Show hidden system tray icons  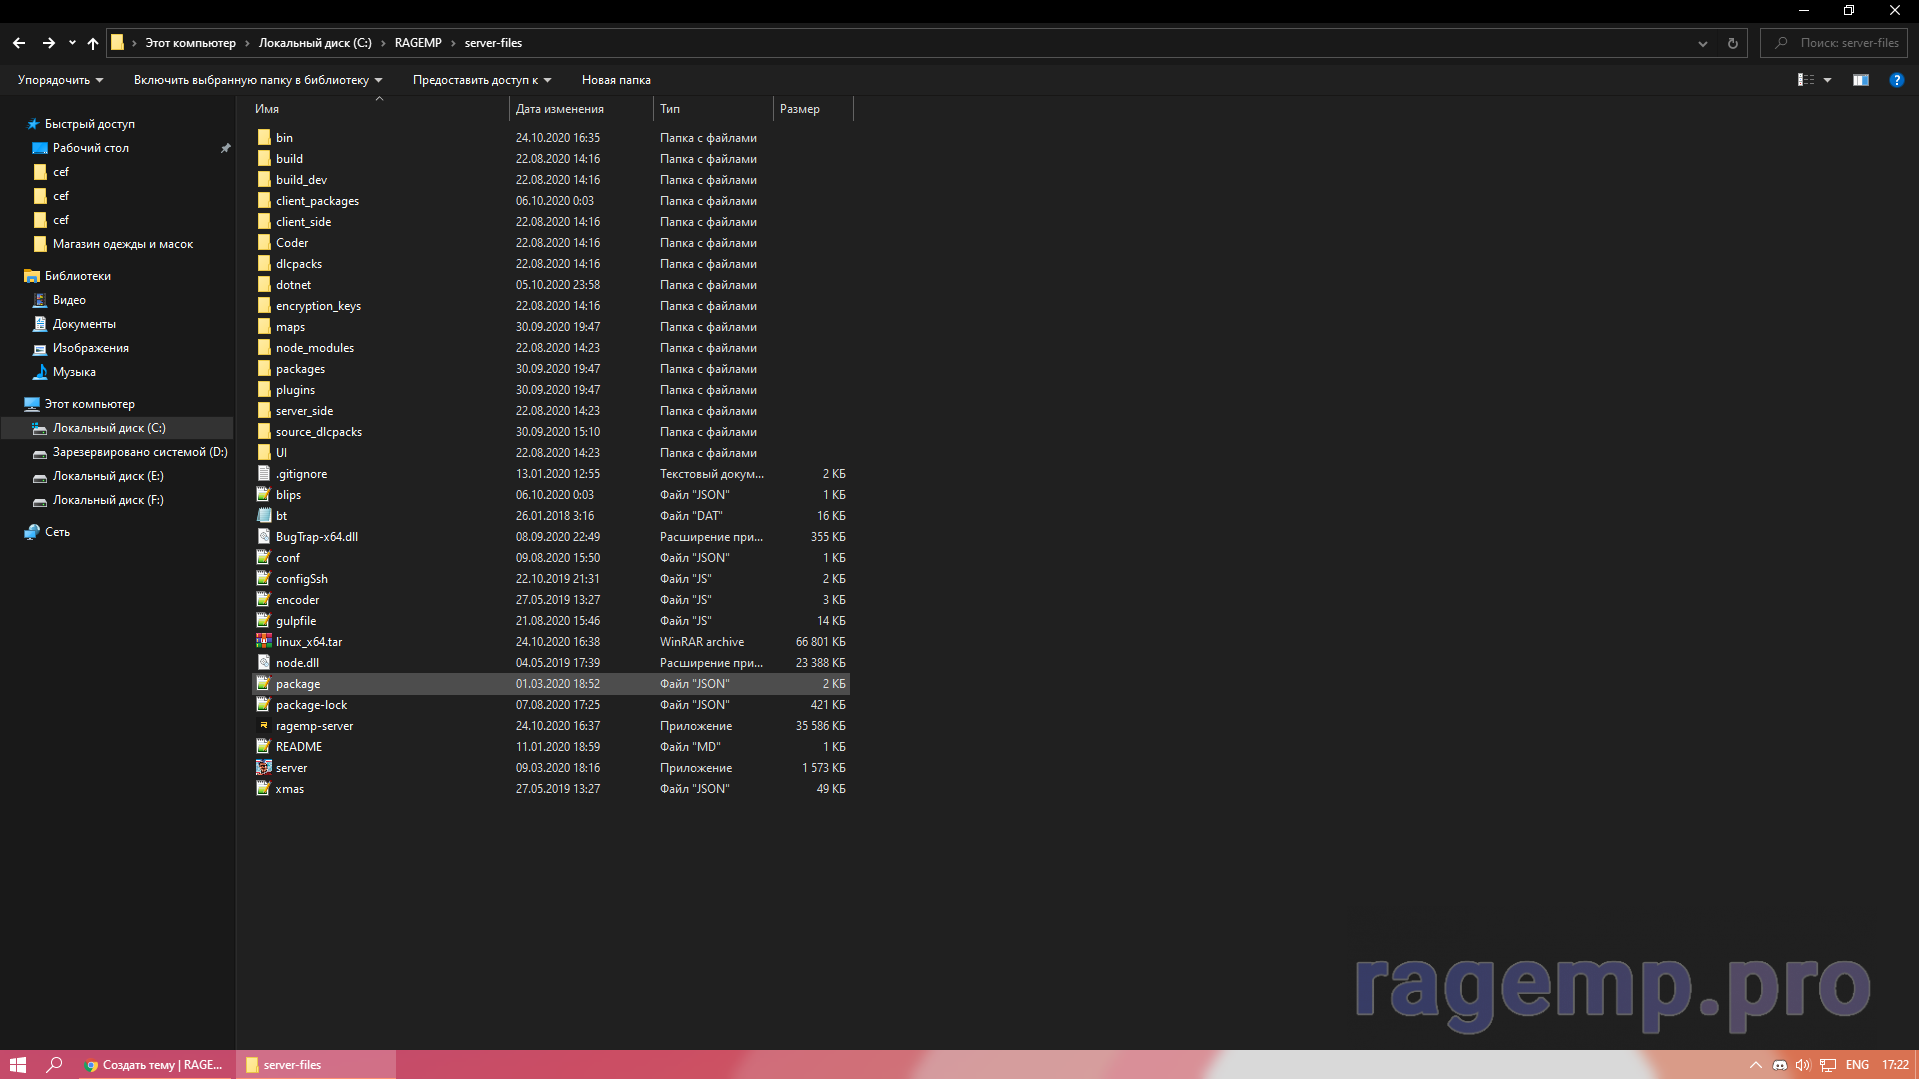tap(1755, 1064)
